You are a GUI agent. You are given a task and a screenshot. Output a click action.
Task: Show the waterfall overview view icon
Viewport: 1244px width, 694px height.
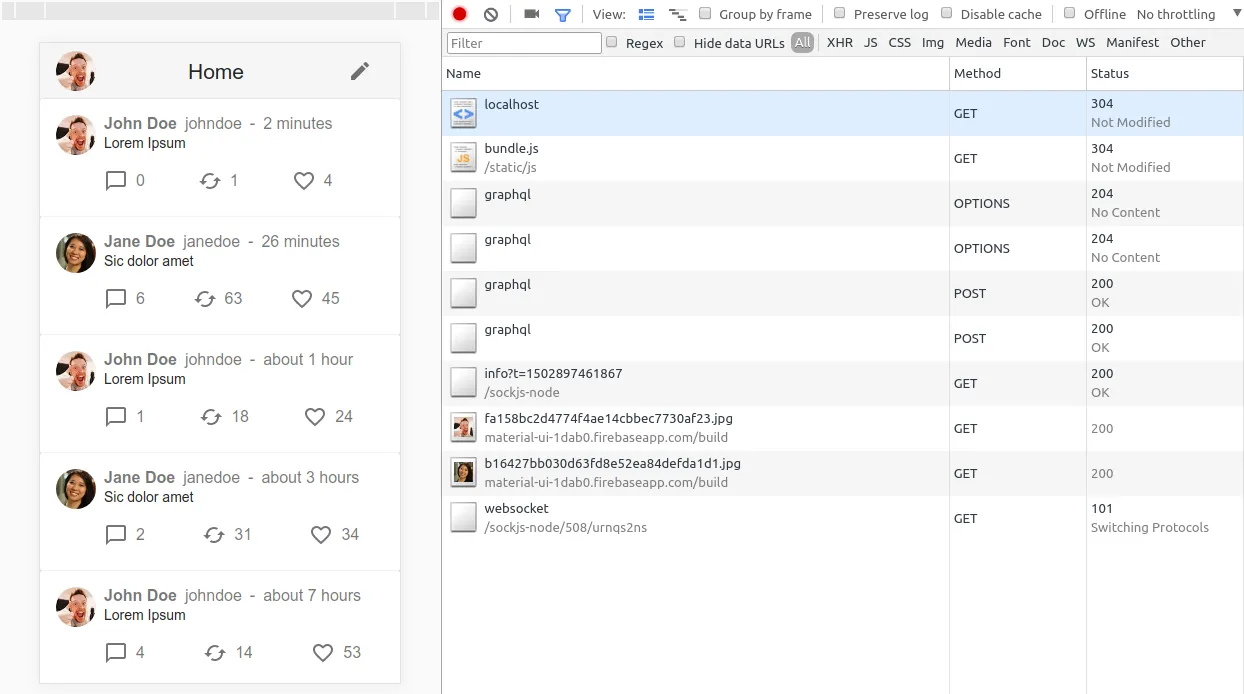(677, 14)
